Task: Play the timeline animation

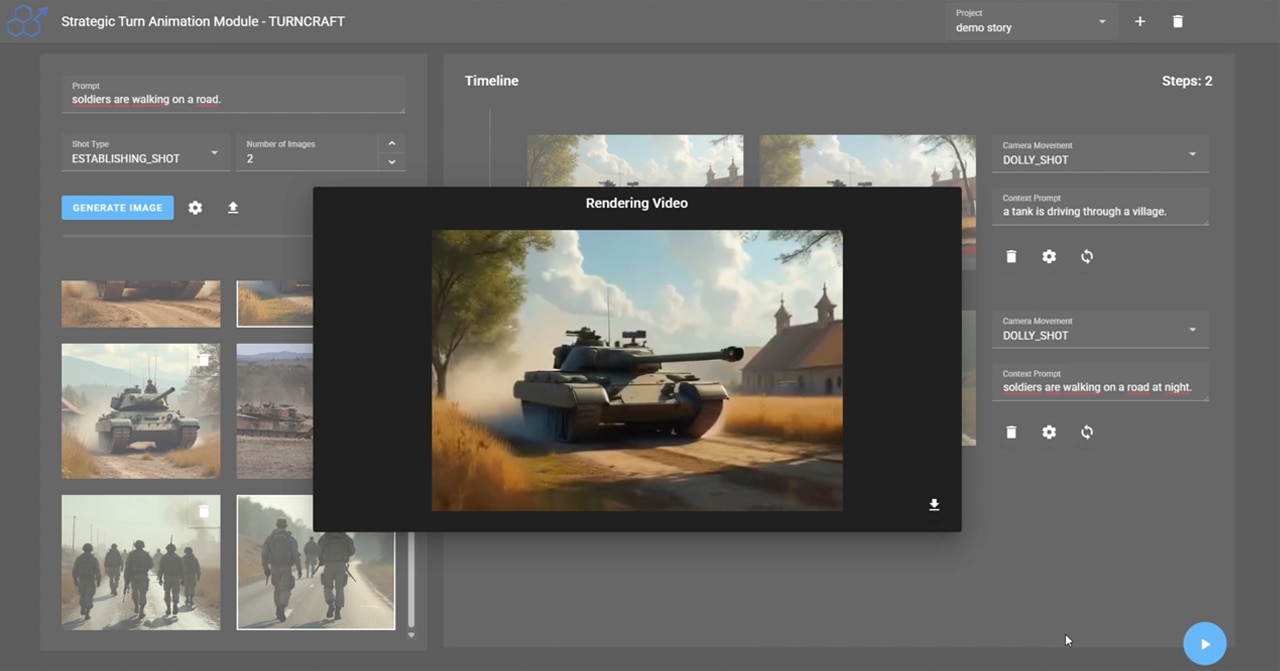Action: (x=1204, y=644)
